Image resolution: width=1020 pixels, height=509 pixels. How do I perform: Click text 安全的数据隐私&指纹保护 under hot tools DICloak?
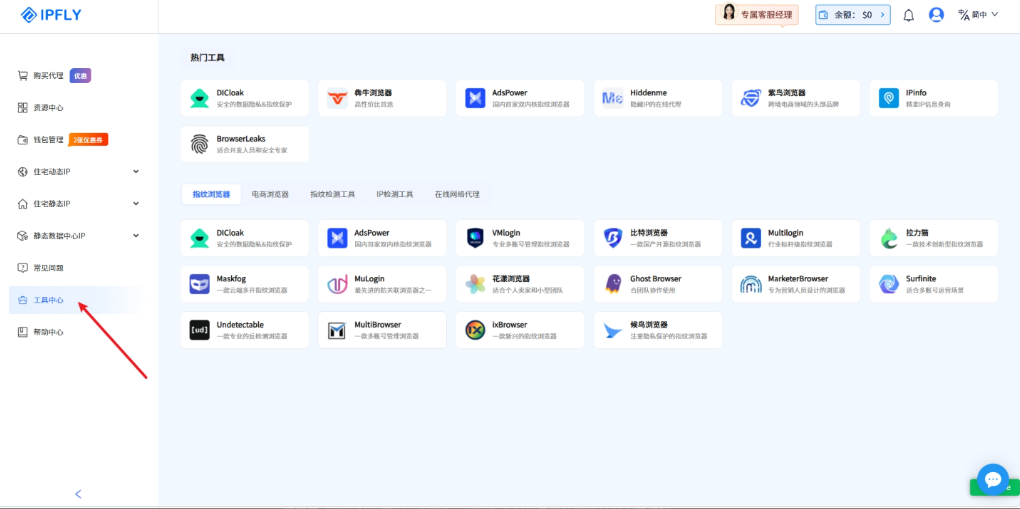tap(254, 104)
